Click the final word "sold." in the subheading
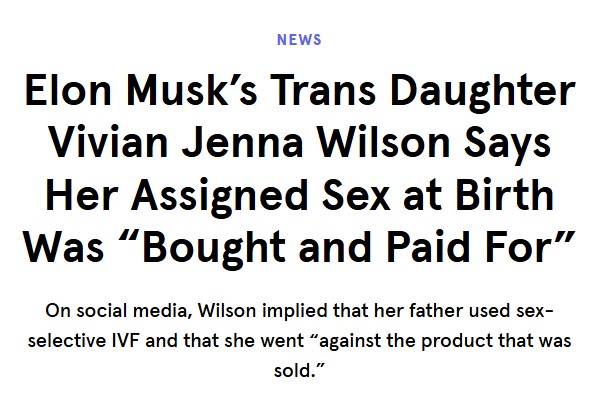Viewport: 606px width, 419px height. (x=303, y=370)
